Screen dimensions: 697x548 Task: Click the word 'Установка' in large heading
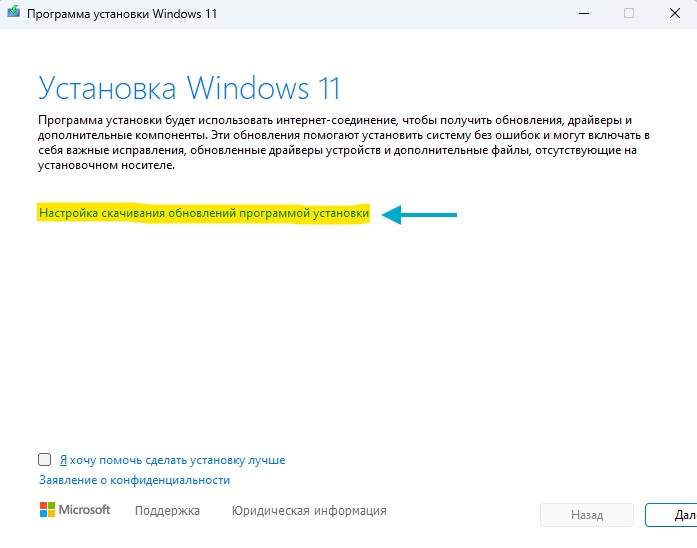coord(107,88)
